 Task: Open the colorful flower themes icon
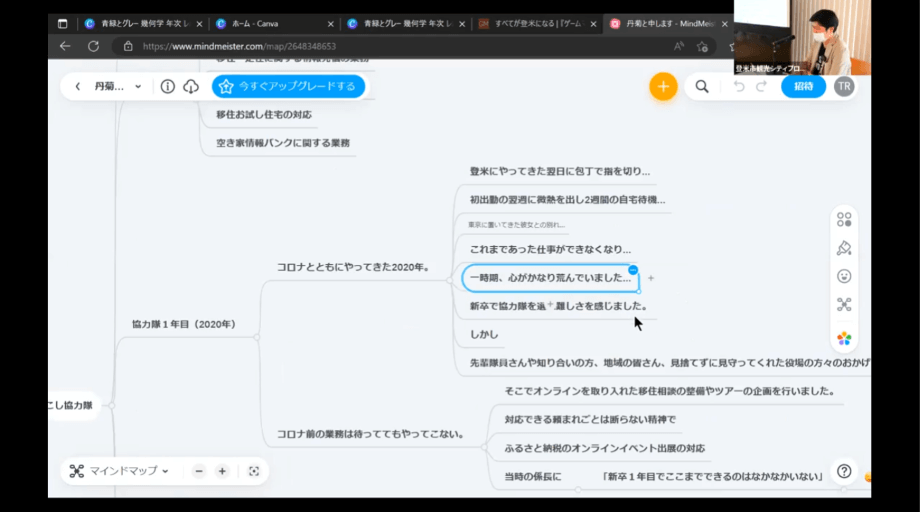[x=844, y=338]
